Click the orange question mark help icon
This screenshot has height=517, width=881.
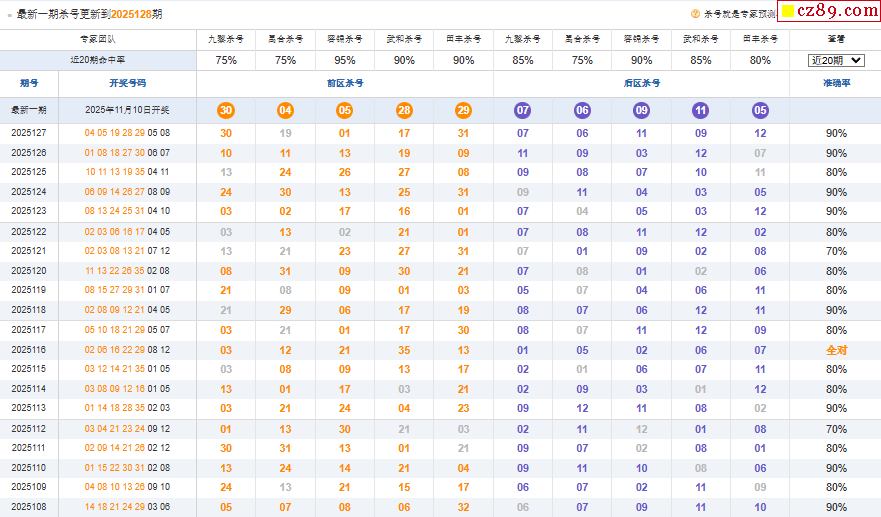pos(696,14)
